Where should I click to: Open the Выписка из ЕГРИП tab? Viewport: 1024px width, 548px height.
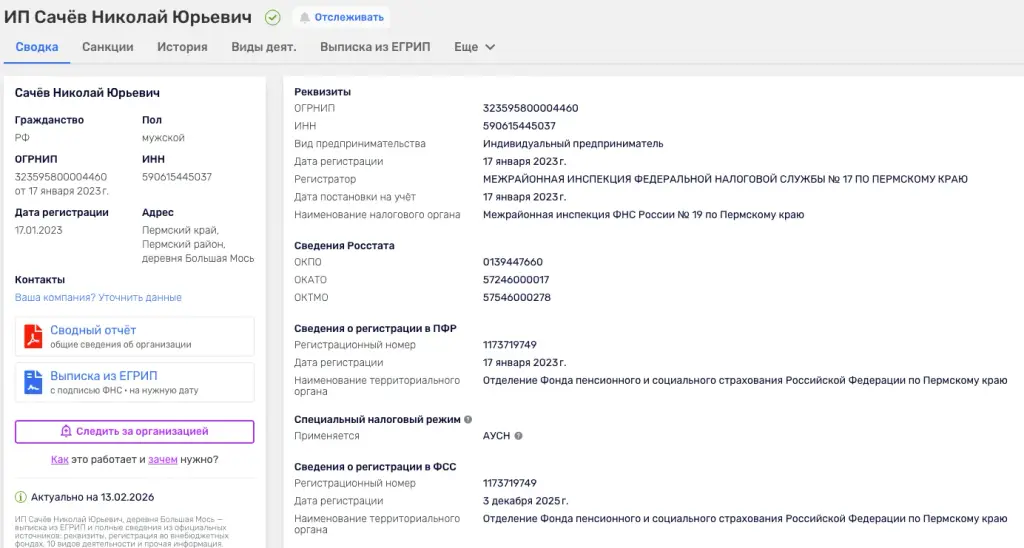coord(375,47)
